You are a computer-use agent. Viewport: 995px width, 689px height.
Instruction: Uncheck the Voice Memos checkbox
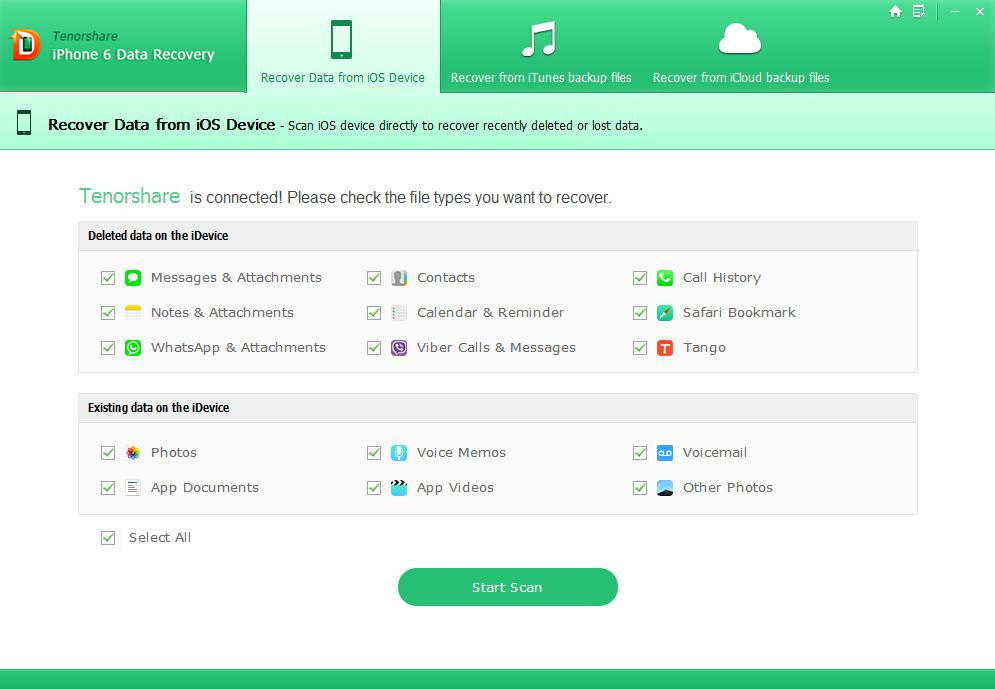[374, 452]
